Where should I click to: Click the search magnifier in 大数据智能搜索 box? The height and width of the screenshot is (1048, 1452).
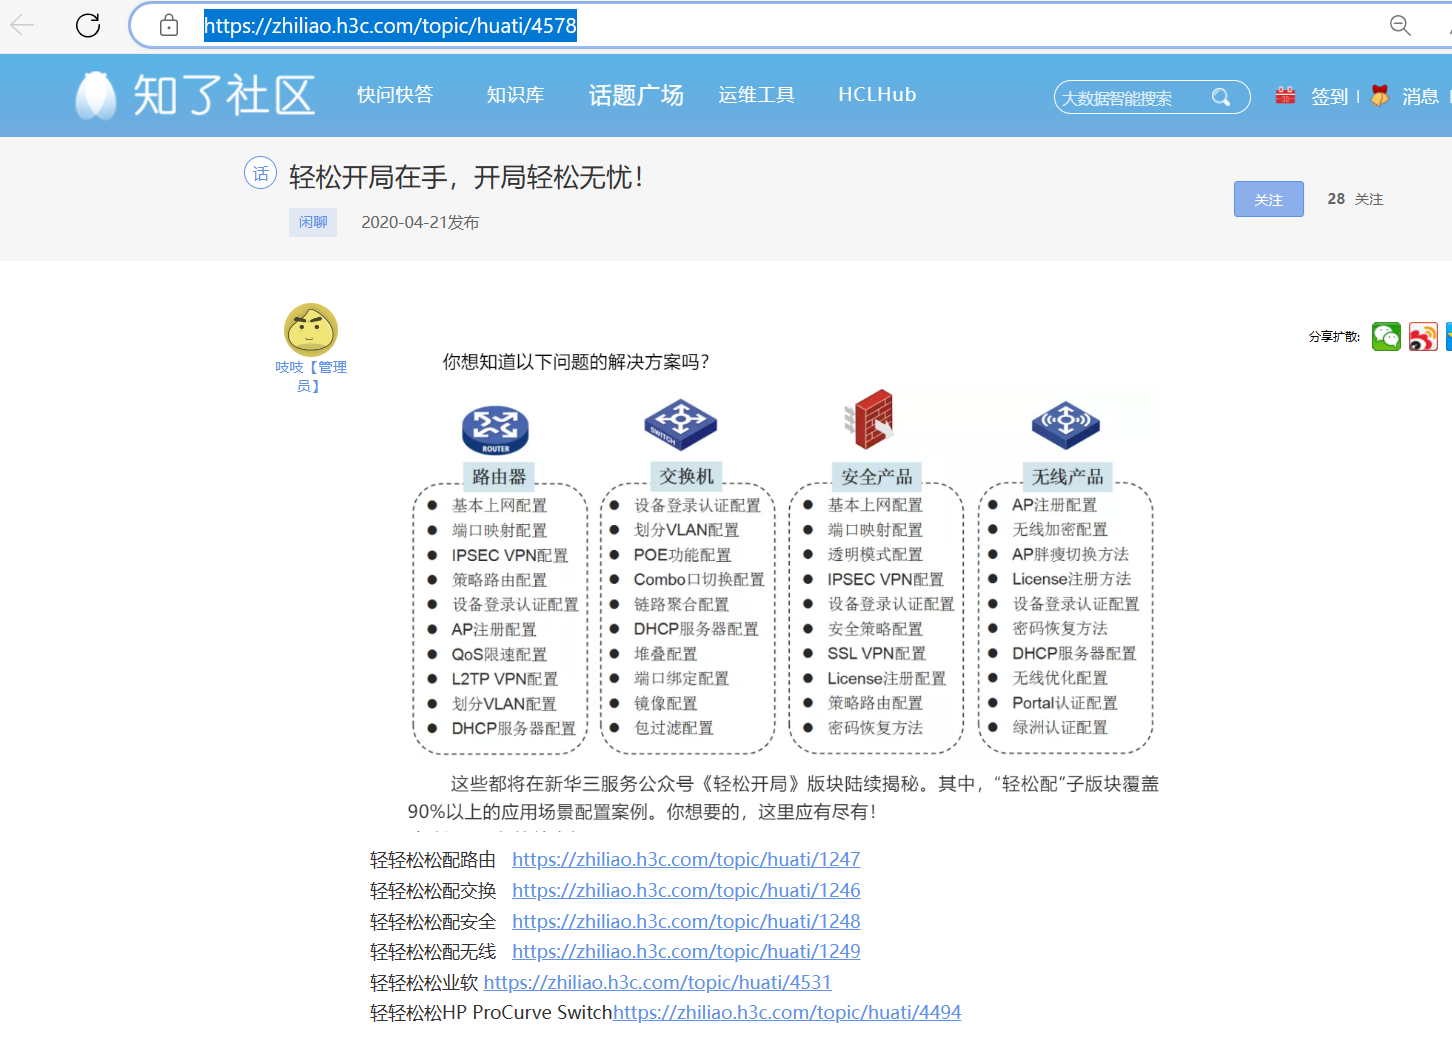click(1221, 97)
